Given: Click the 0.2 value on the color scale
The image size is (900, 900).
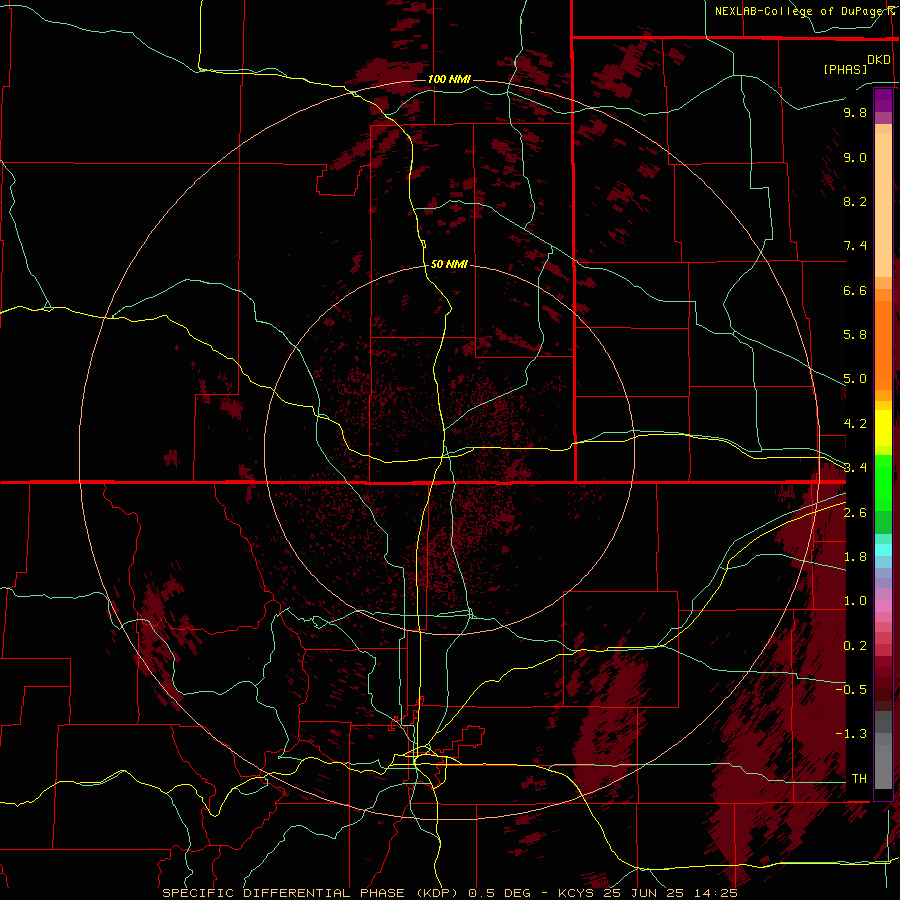Looking at the screenshot, I should 855,646.
